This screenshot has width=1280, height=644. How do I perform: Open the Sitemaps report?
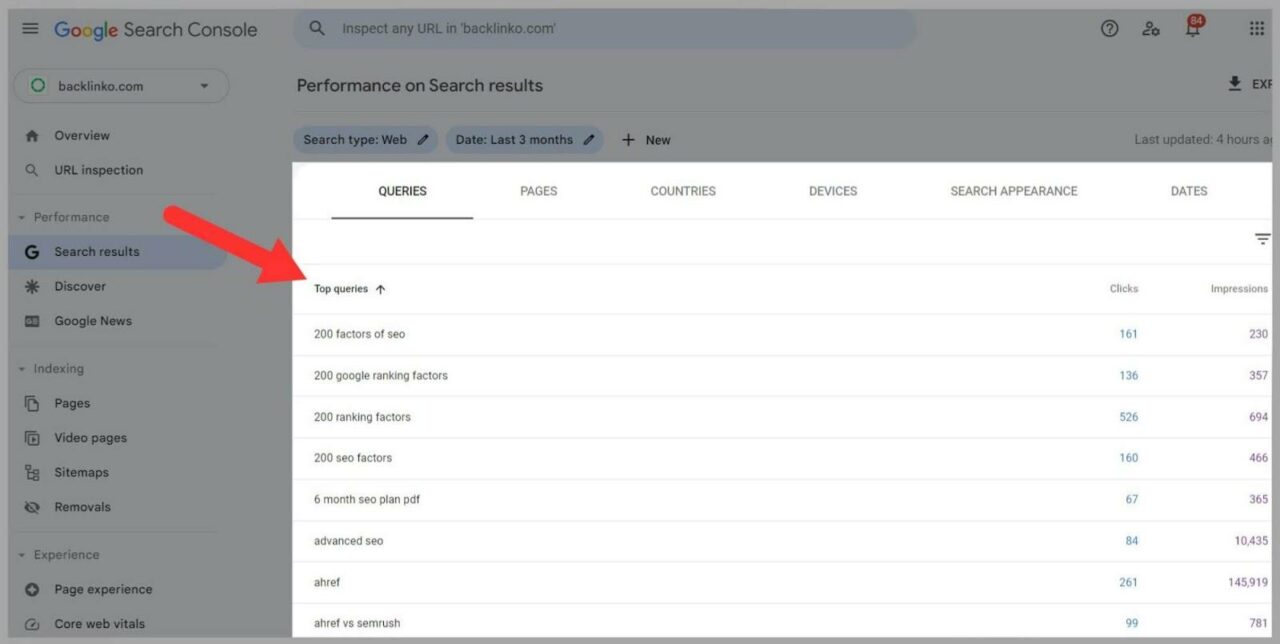pyautogui.click(x=83, y=472)
